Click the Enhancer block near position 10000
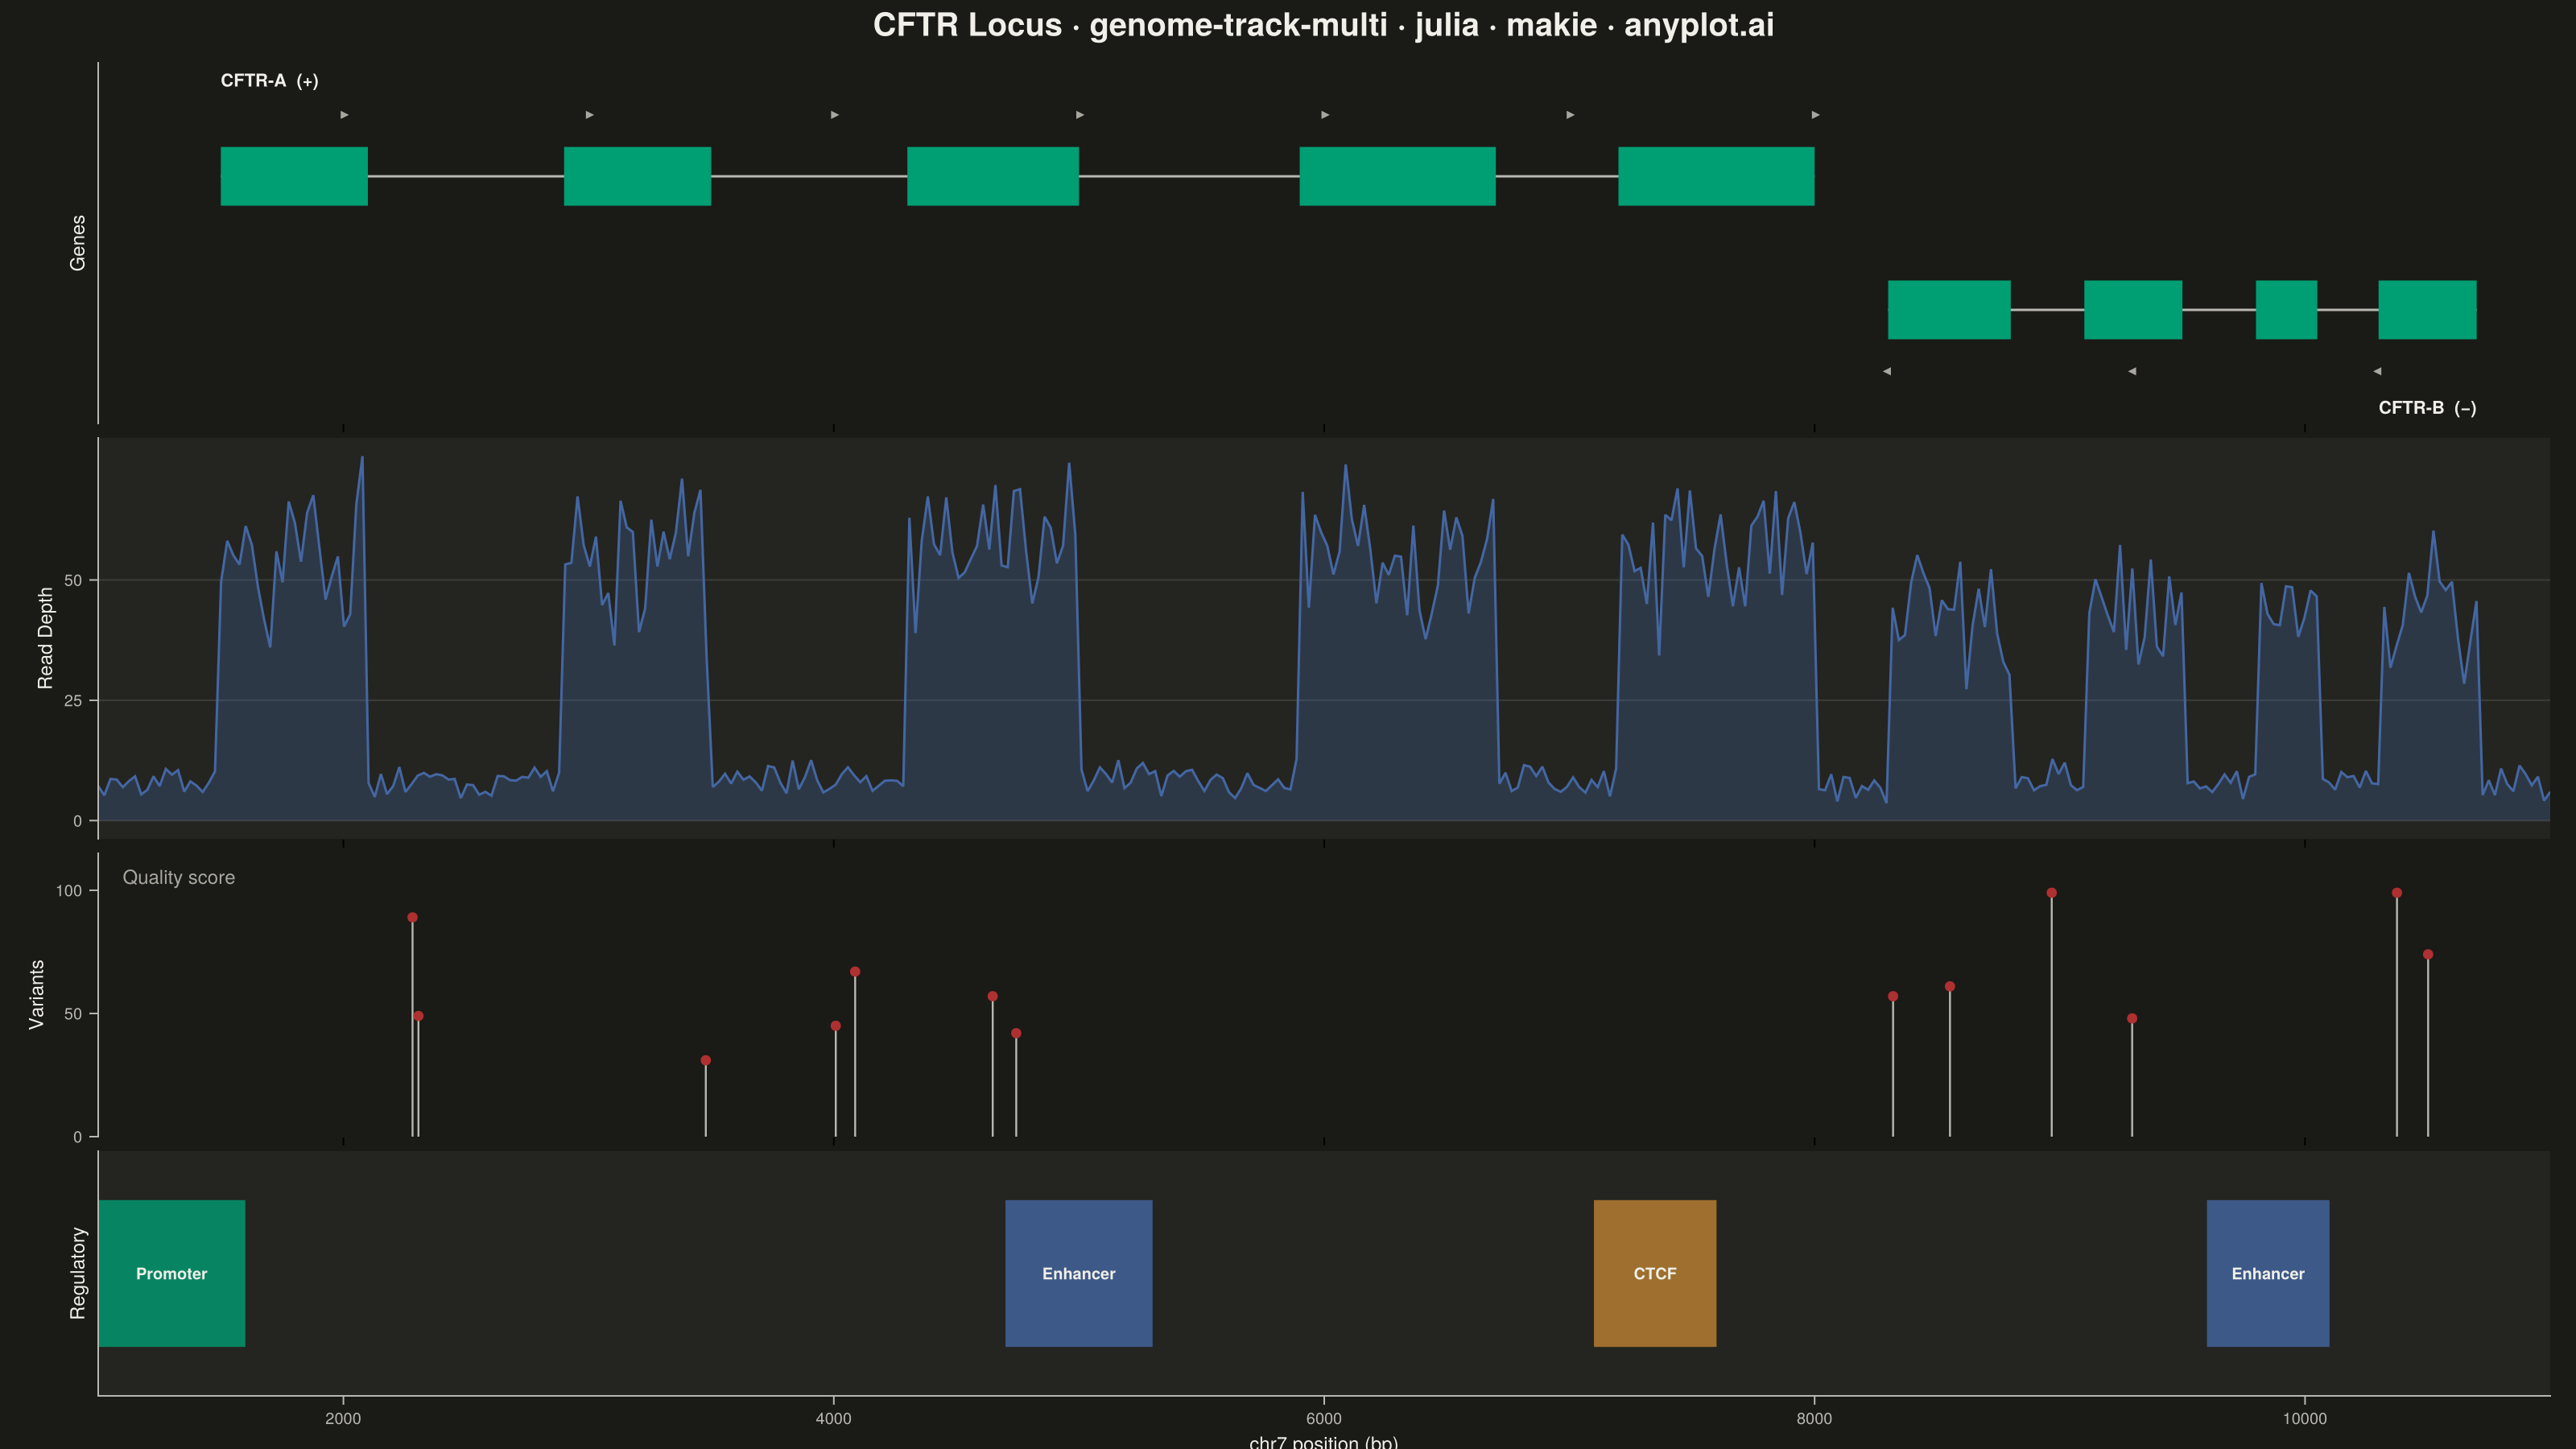2576x1449 pixels. pyautogui.click(x=2268, y=1273)
